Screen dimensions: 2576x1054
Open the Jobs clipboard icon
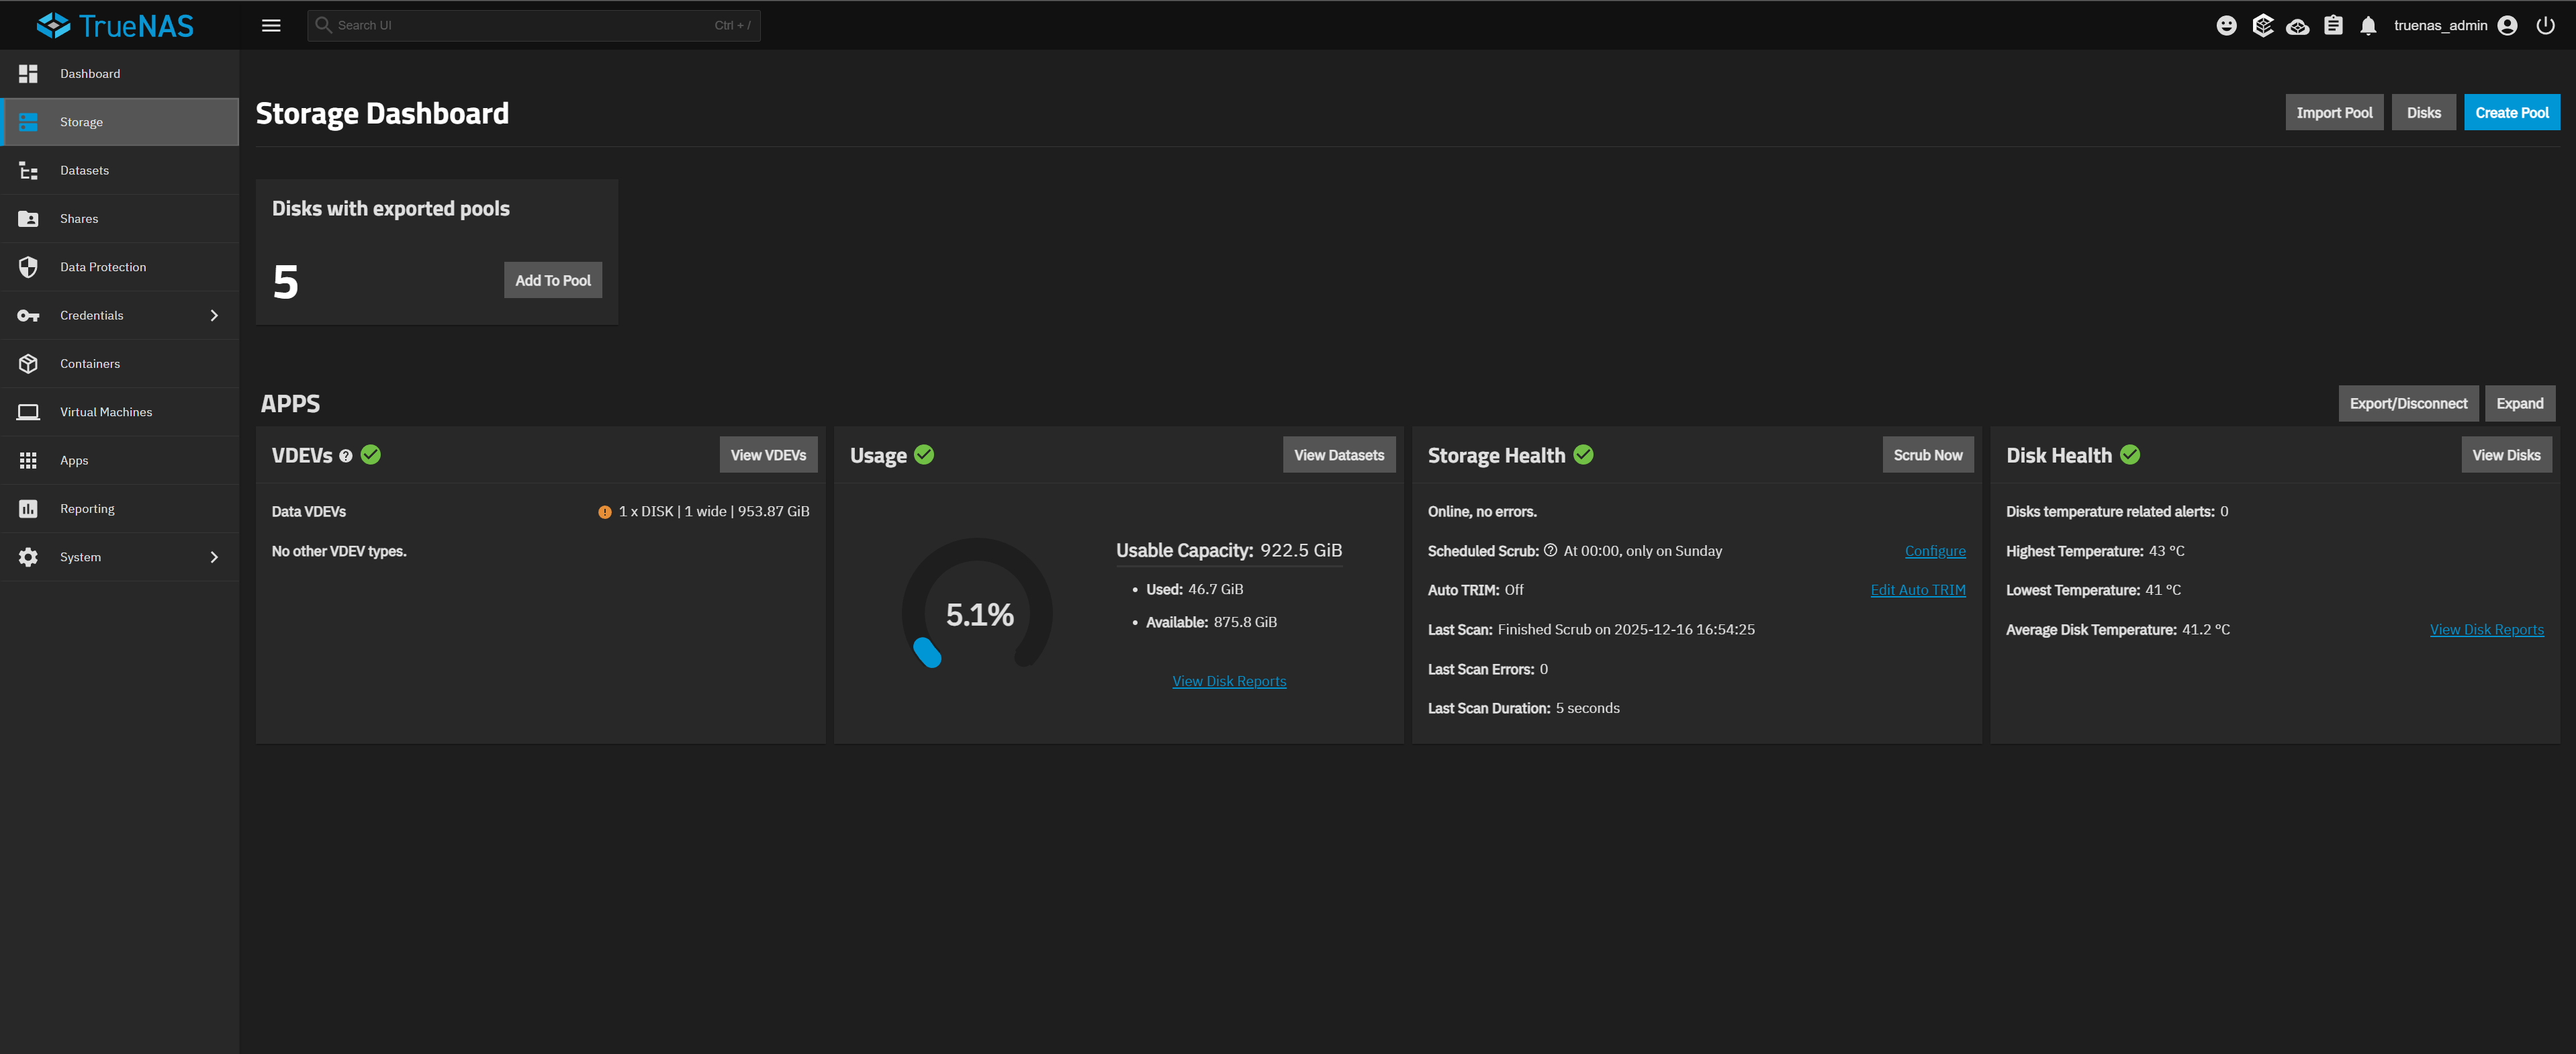coord(2333,26)
